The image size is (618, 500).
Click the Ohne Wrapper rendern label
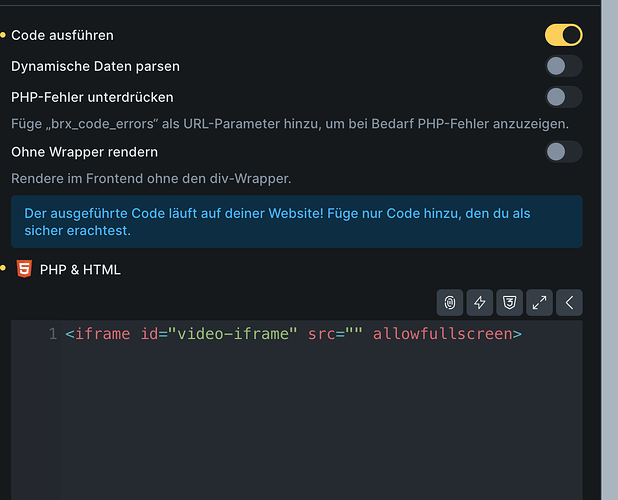click(84, 152)
